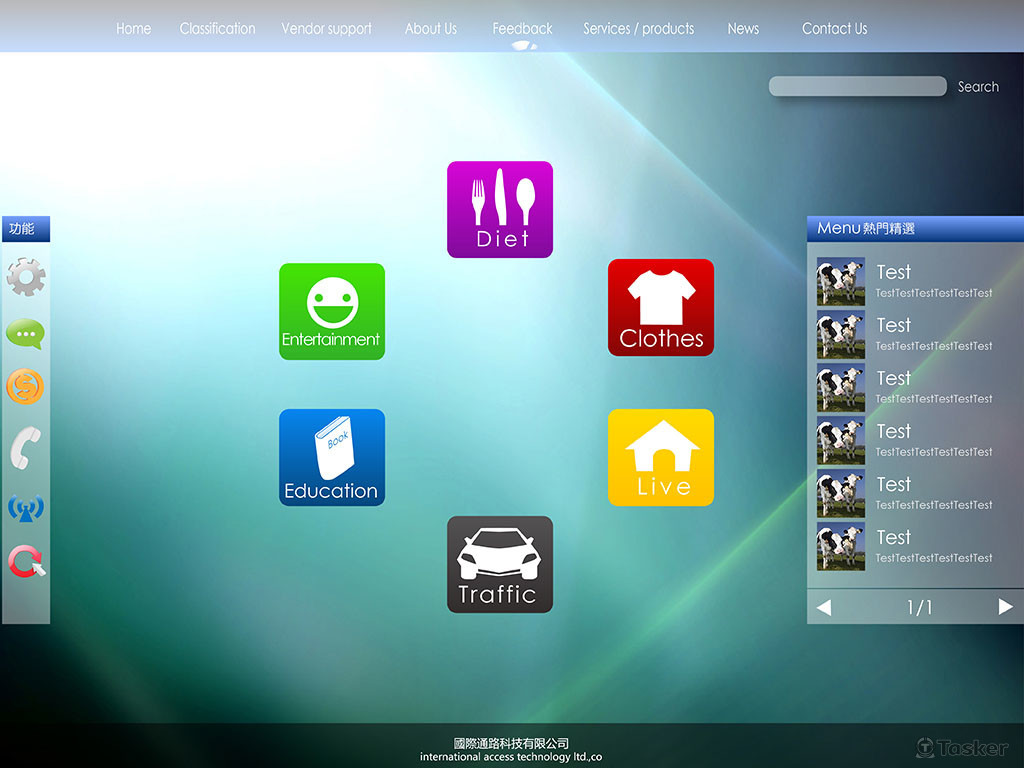Open the Classification menu item
The image size is (1024, 768).
pos(217,29)
